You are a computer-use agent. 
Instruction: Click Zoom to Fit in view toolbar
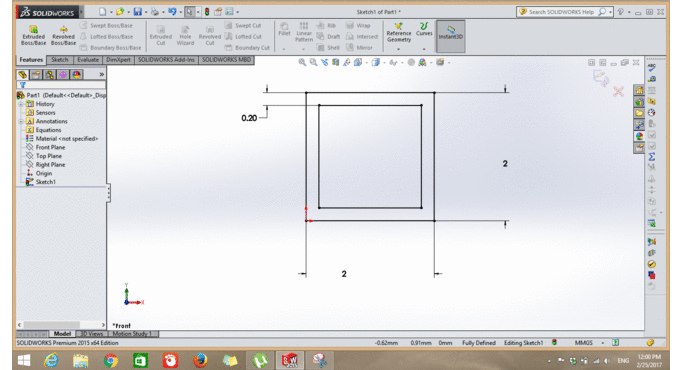click(x=302, y=62)
